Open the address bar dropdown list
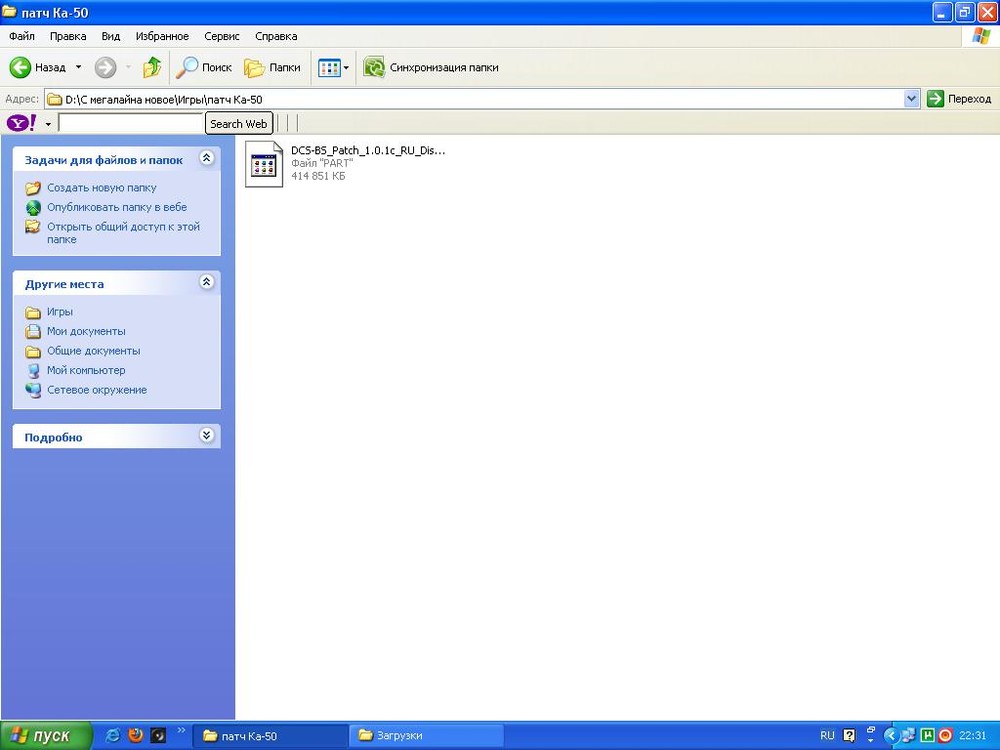The height and width of the screenshot is (750, 1000). click(x=911, y=98)
